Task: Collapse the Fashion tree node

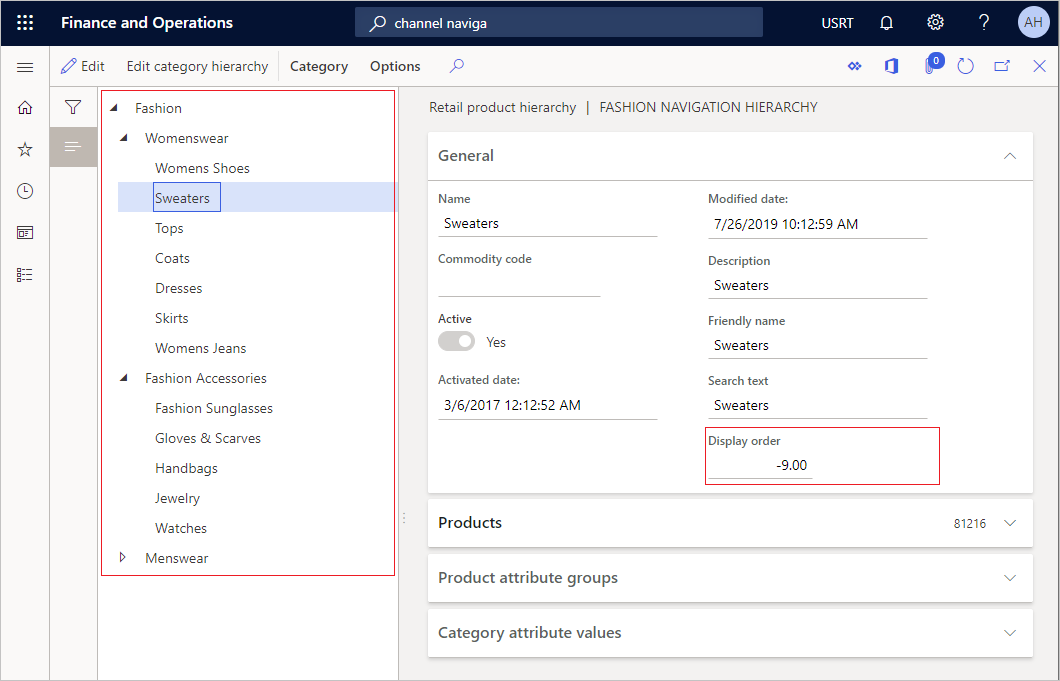Action: coord(114,108)
